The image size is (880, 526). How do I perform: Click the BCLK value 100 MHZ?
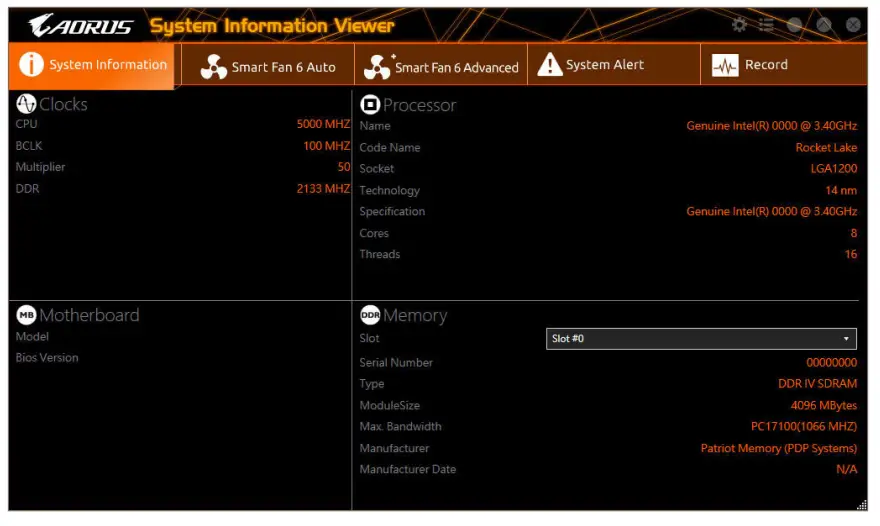coord(327,145)
